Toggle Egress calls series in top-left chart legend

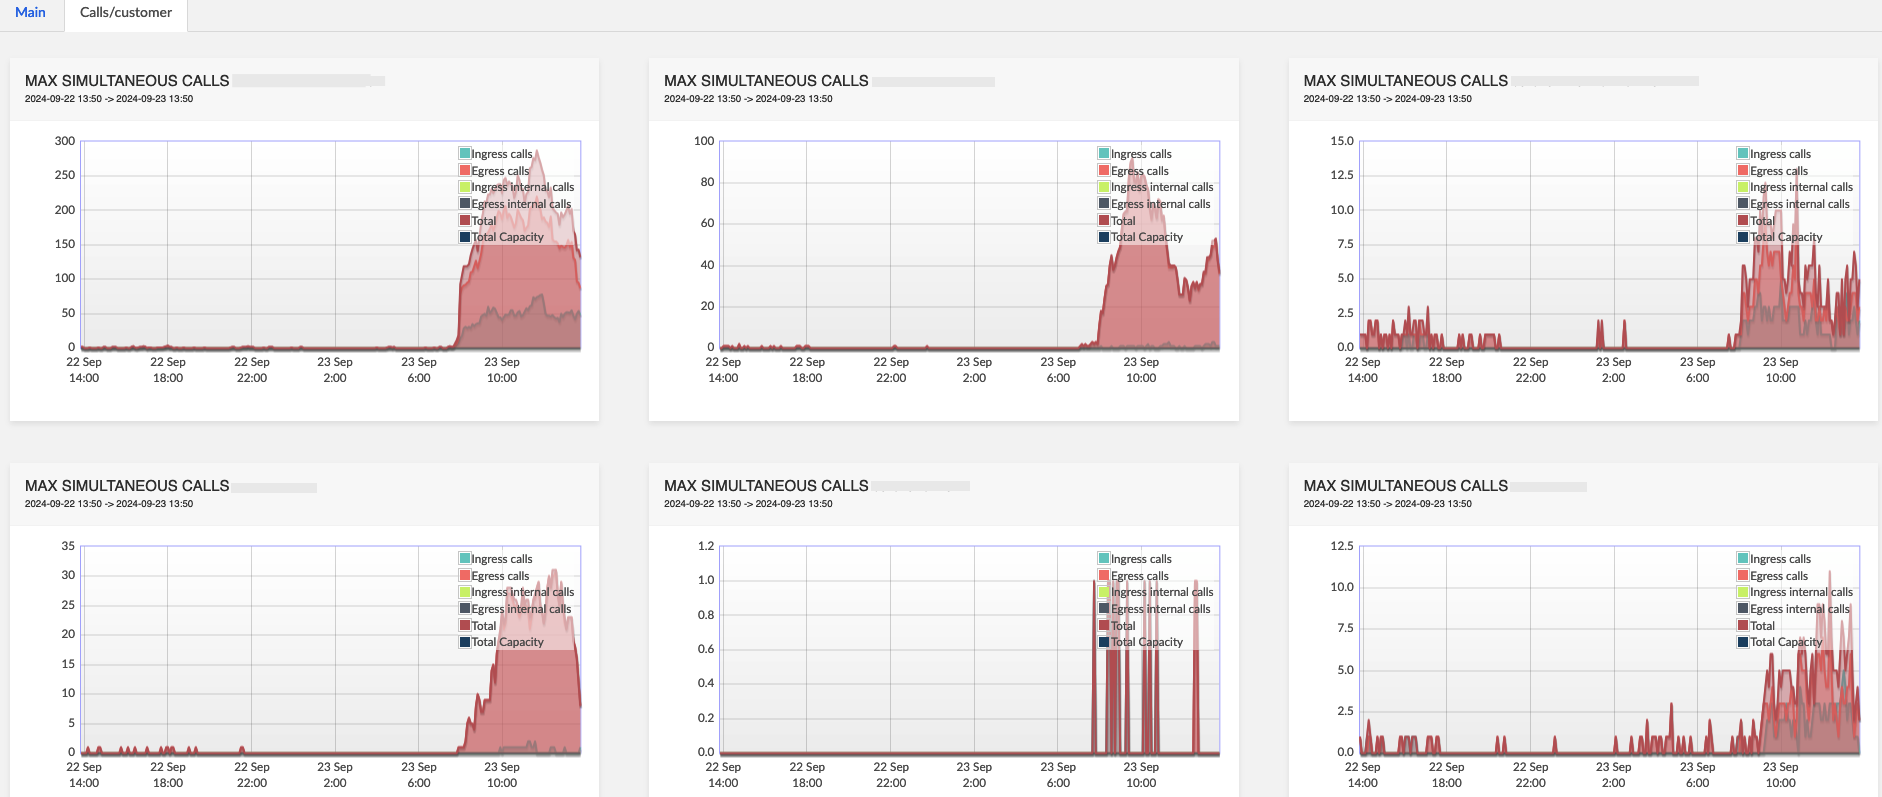point(500,171)
